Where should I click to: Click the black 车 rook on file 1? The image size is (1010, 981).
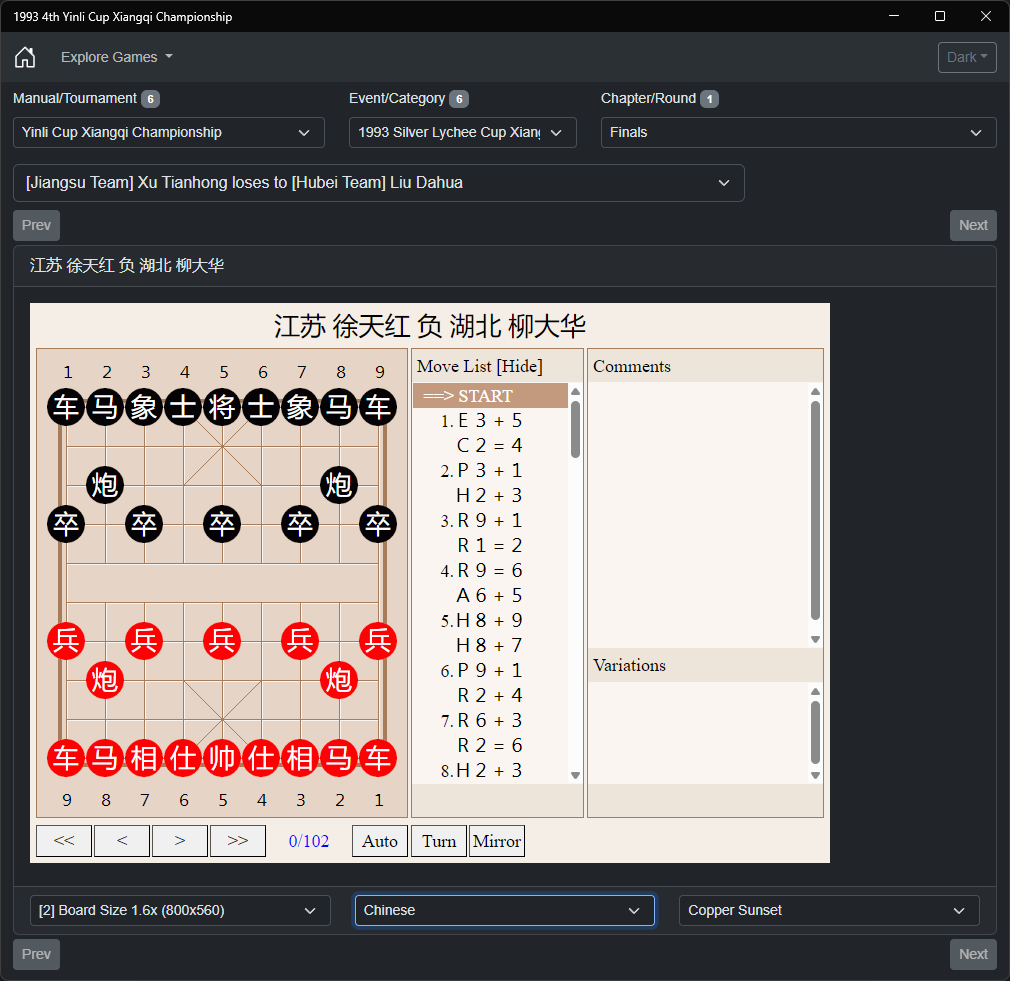click(x=66, y=407)
